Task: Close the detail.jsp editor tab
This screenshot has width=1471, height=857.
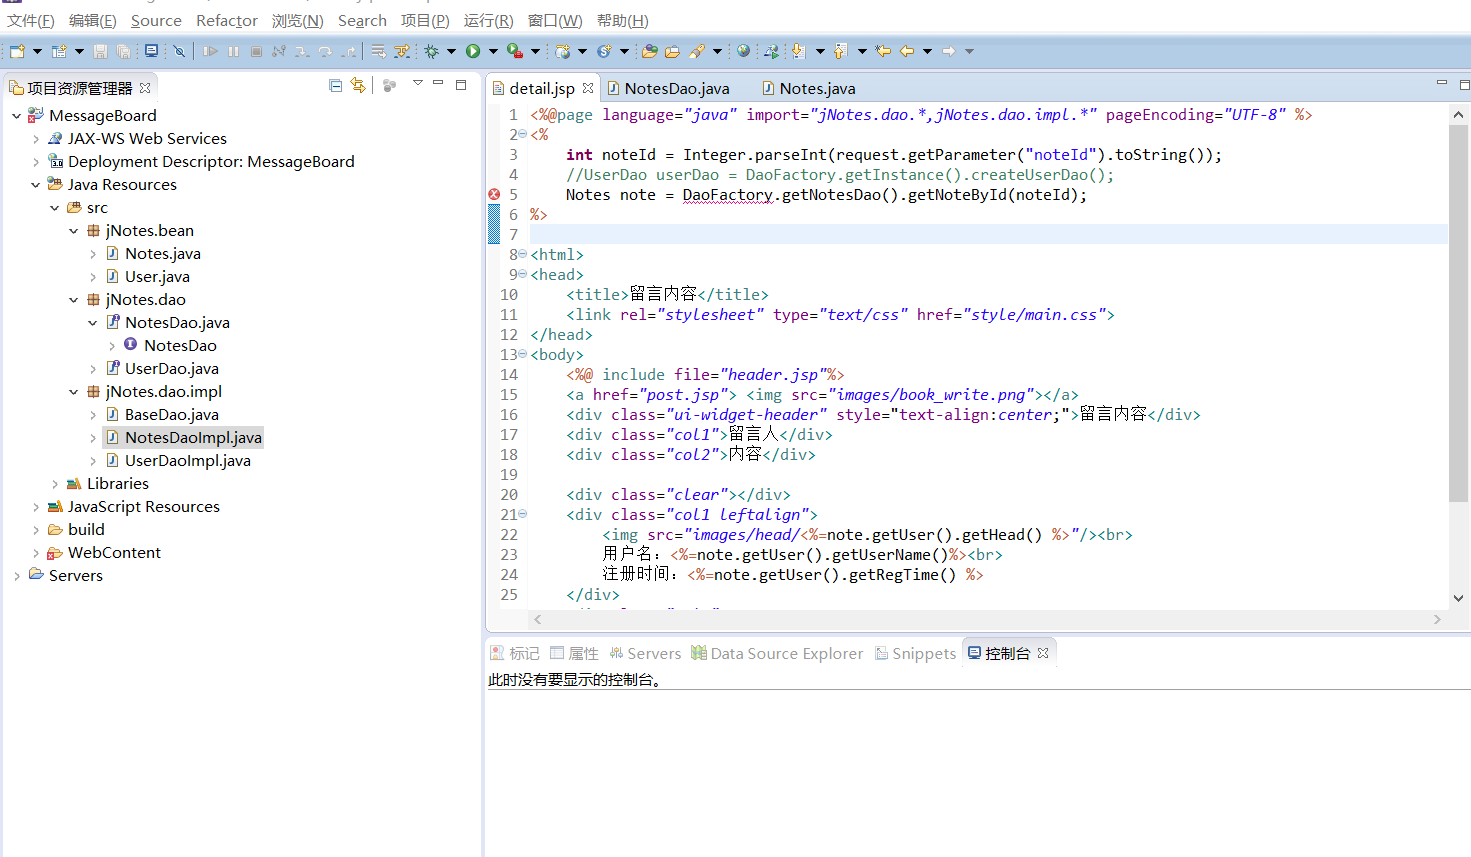Action: pyautogui.click(x=588, y=88)
